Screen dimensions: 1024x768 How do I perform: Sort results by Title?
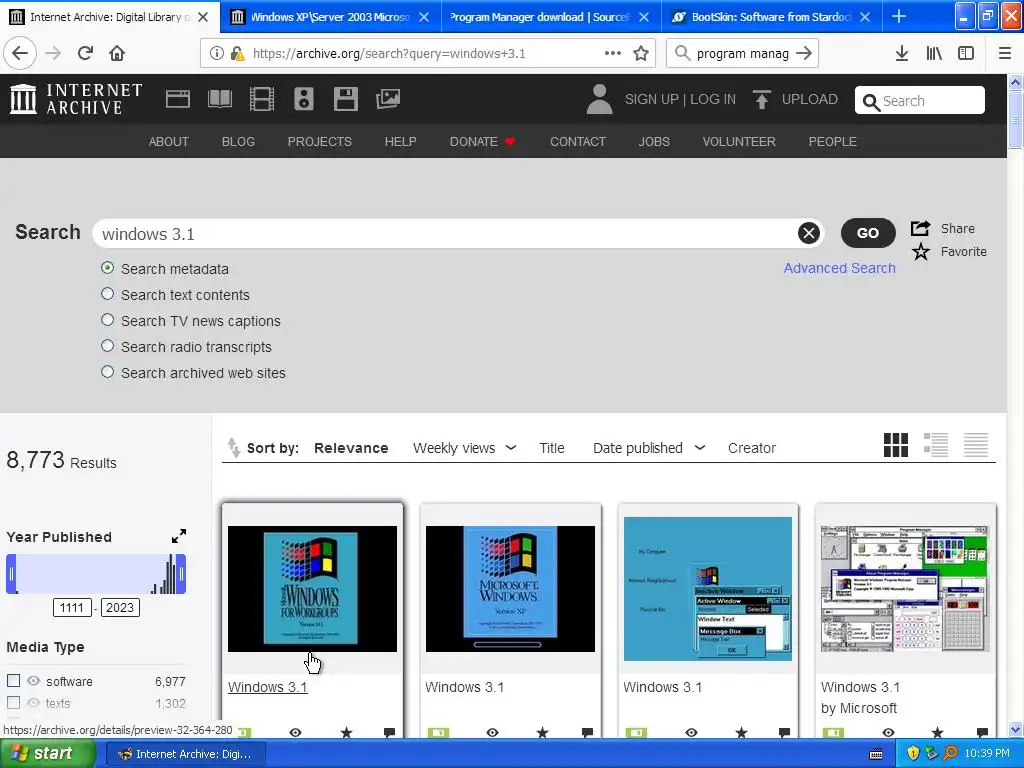pos(552,448)
